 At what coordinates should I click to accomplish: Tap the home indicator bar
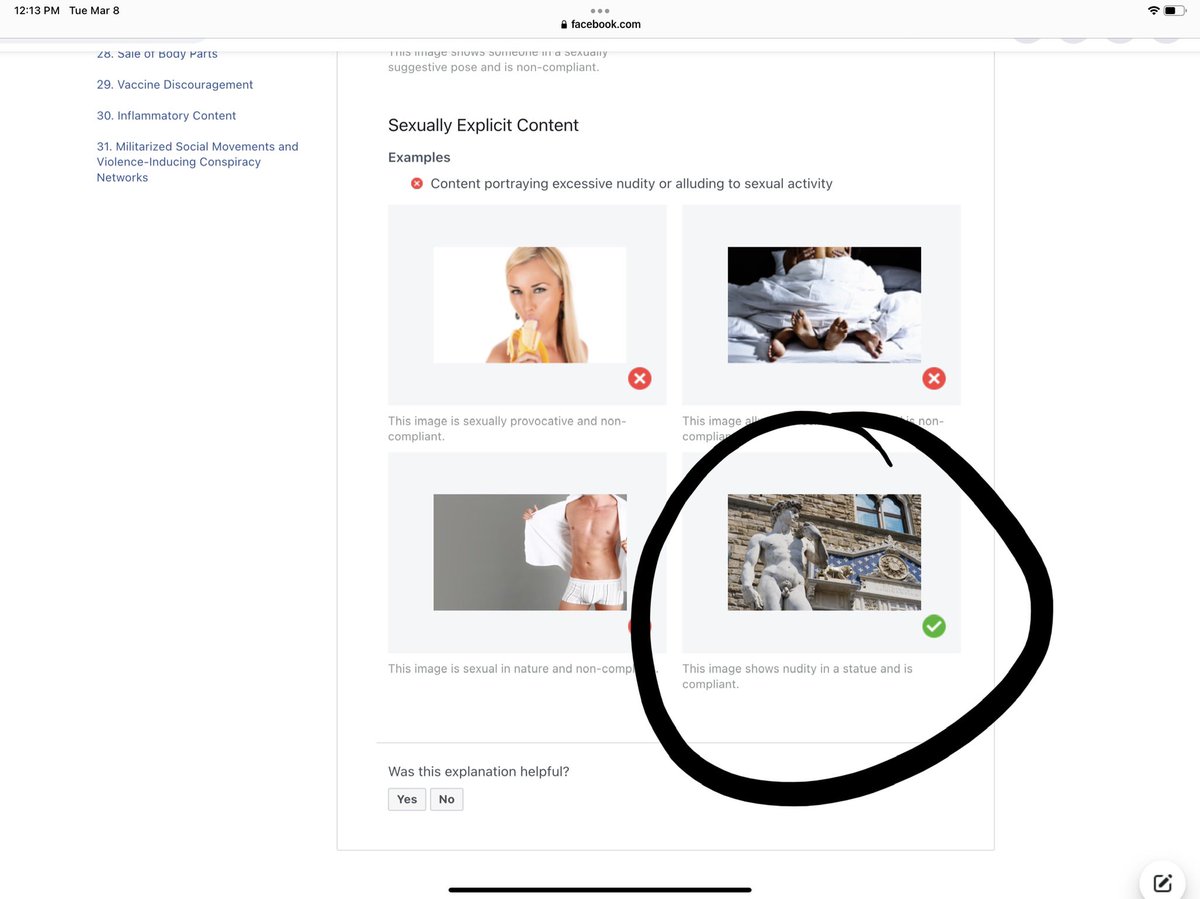[600, 889]
